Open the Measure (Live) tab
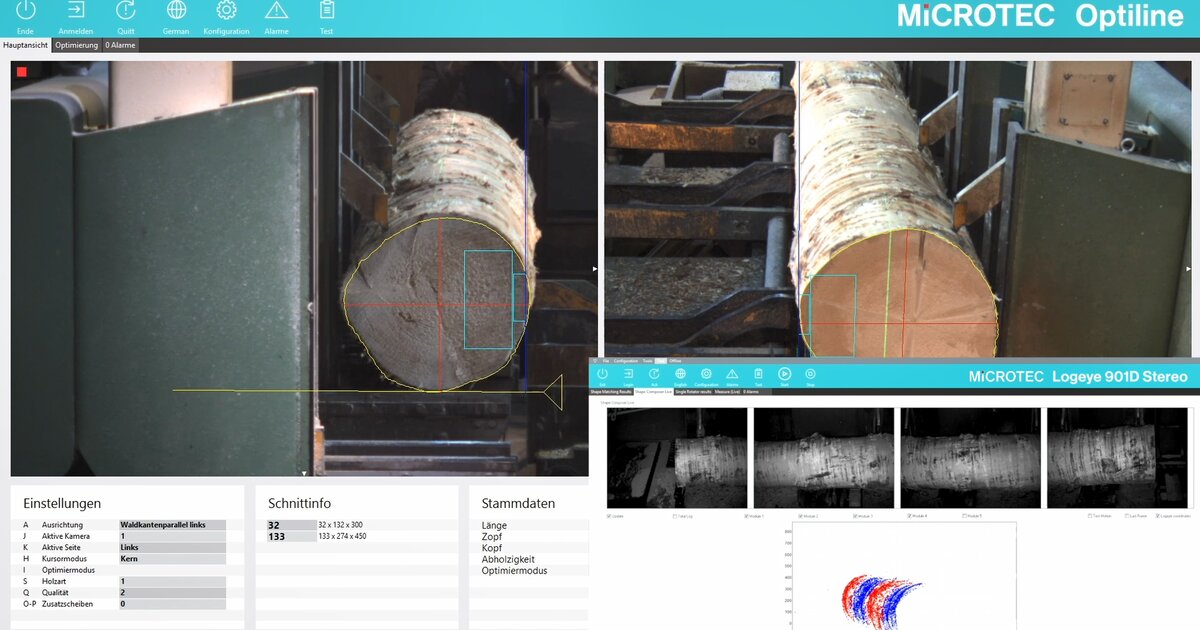The image size is (1200, 630). click(727, 392)
